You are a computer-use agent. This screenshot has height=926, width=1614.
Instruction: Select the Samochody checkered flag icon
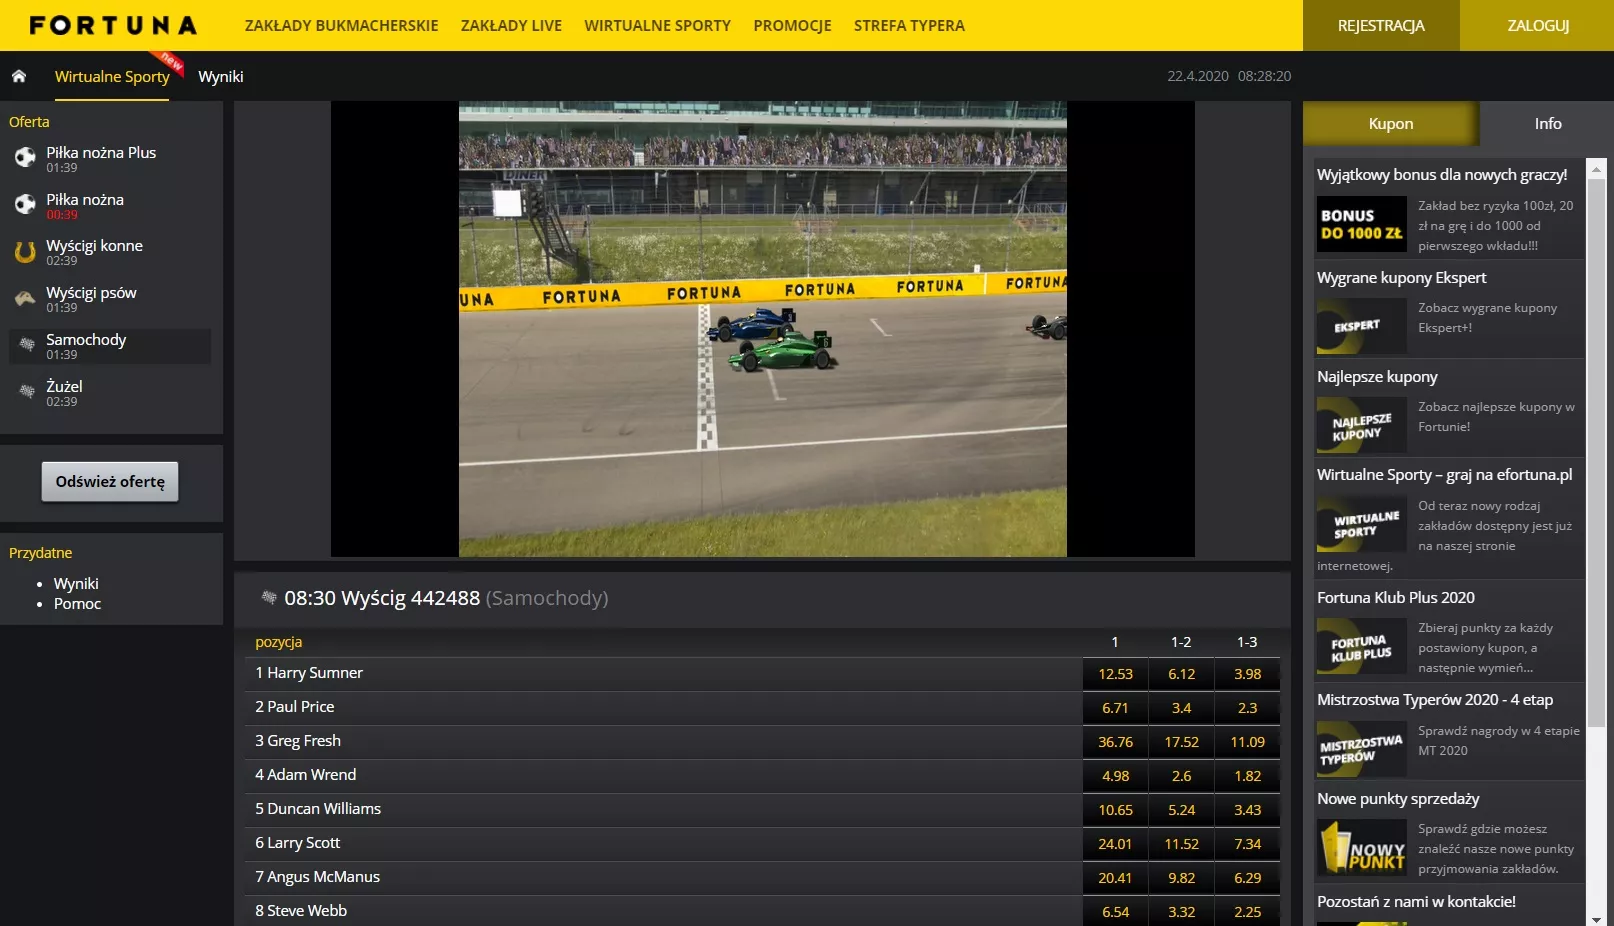[27, 345]
